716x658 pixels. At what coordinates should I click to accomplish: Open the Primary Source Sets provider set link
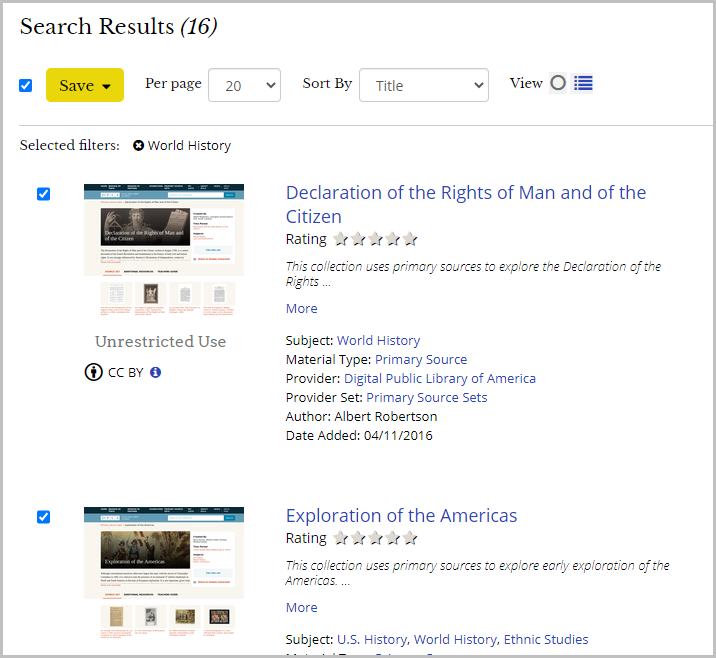426,398
